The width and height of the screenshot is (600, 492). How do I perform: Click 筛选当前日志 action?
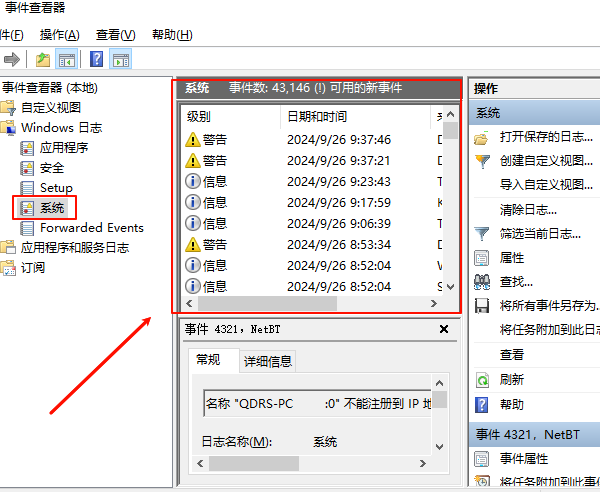coord(540,233)
